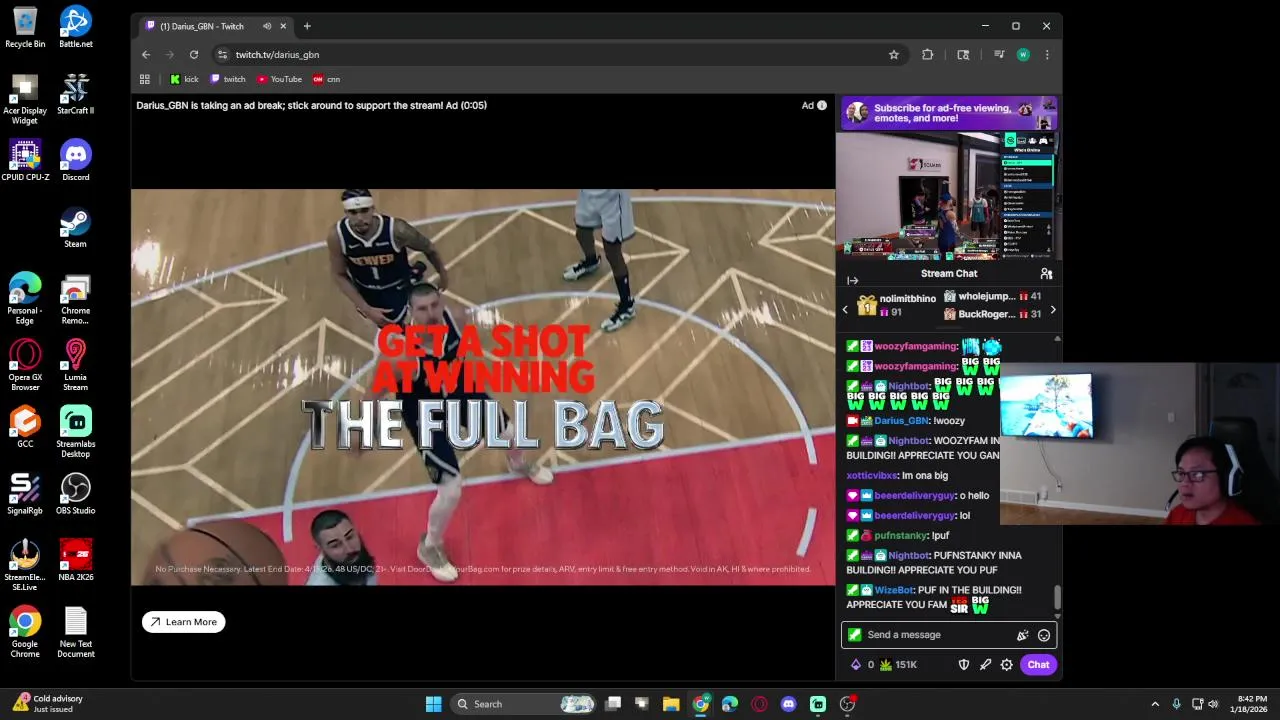Open the Chrome profile avatar
The image size is (1280, 720).
click(x=1023, y=55)
